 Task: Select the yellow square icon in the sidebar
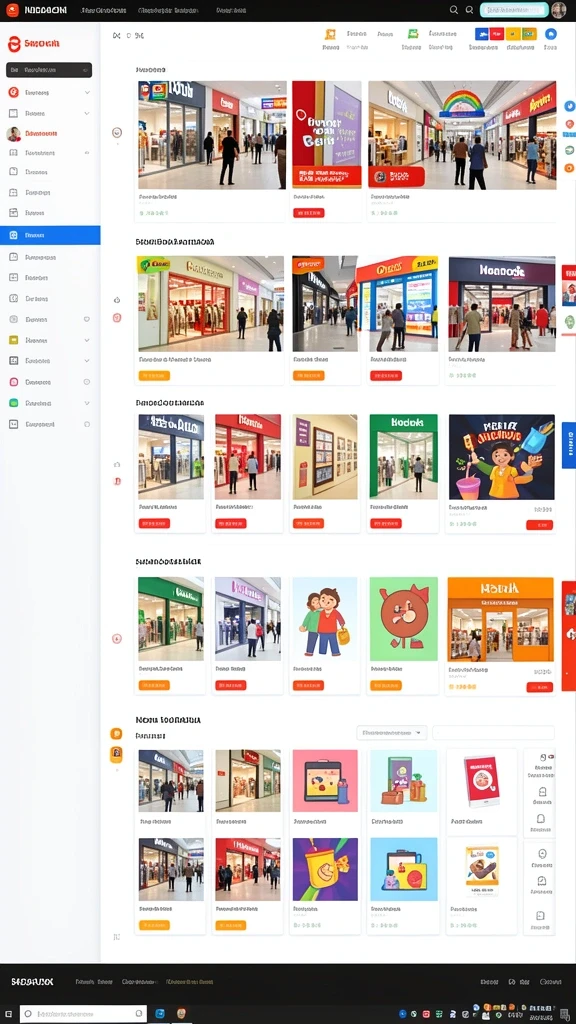tap(13, 340)
